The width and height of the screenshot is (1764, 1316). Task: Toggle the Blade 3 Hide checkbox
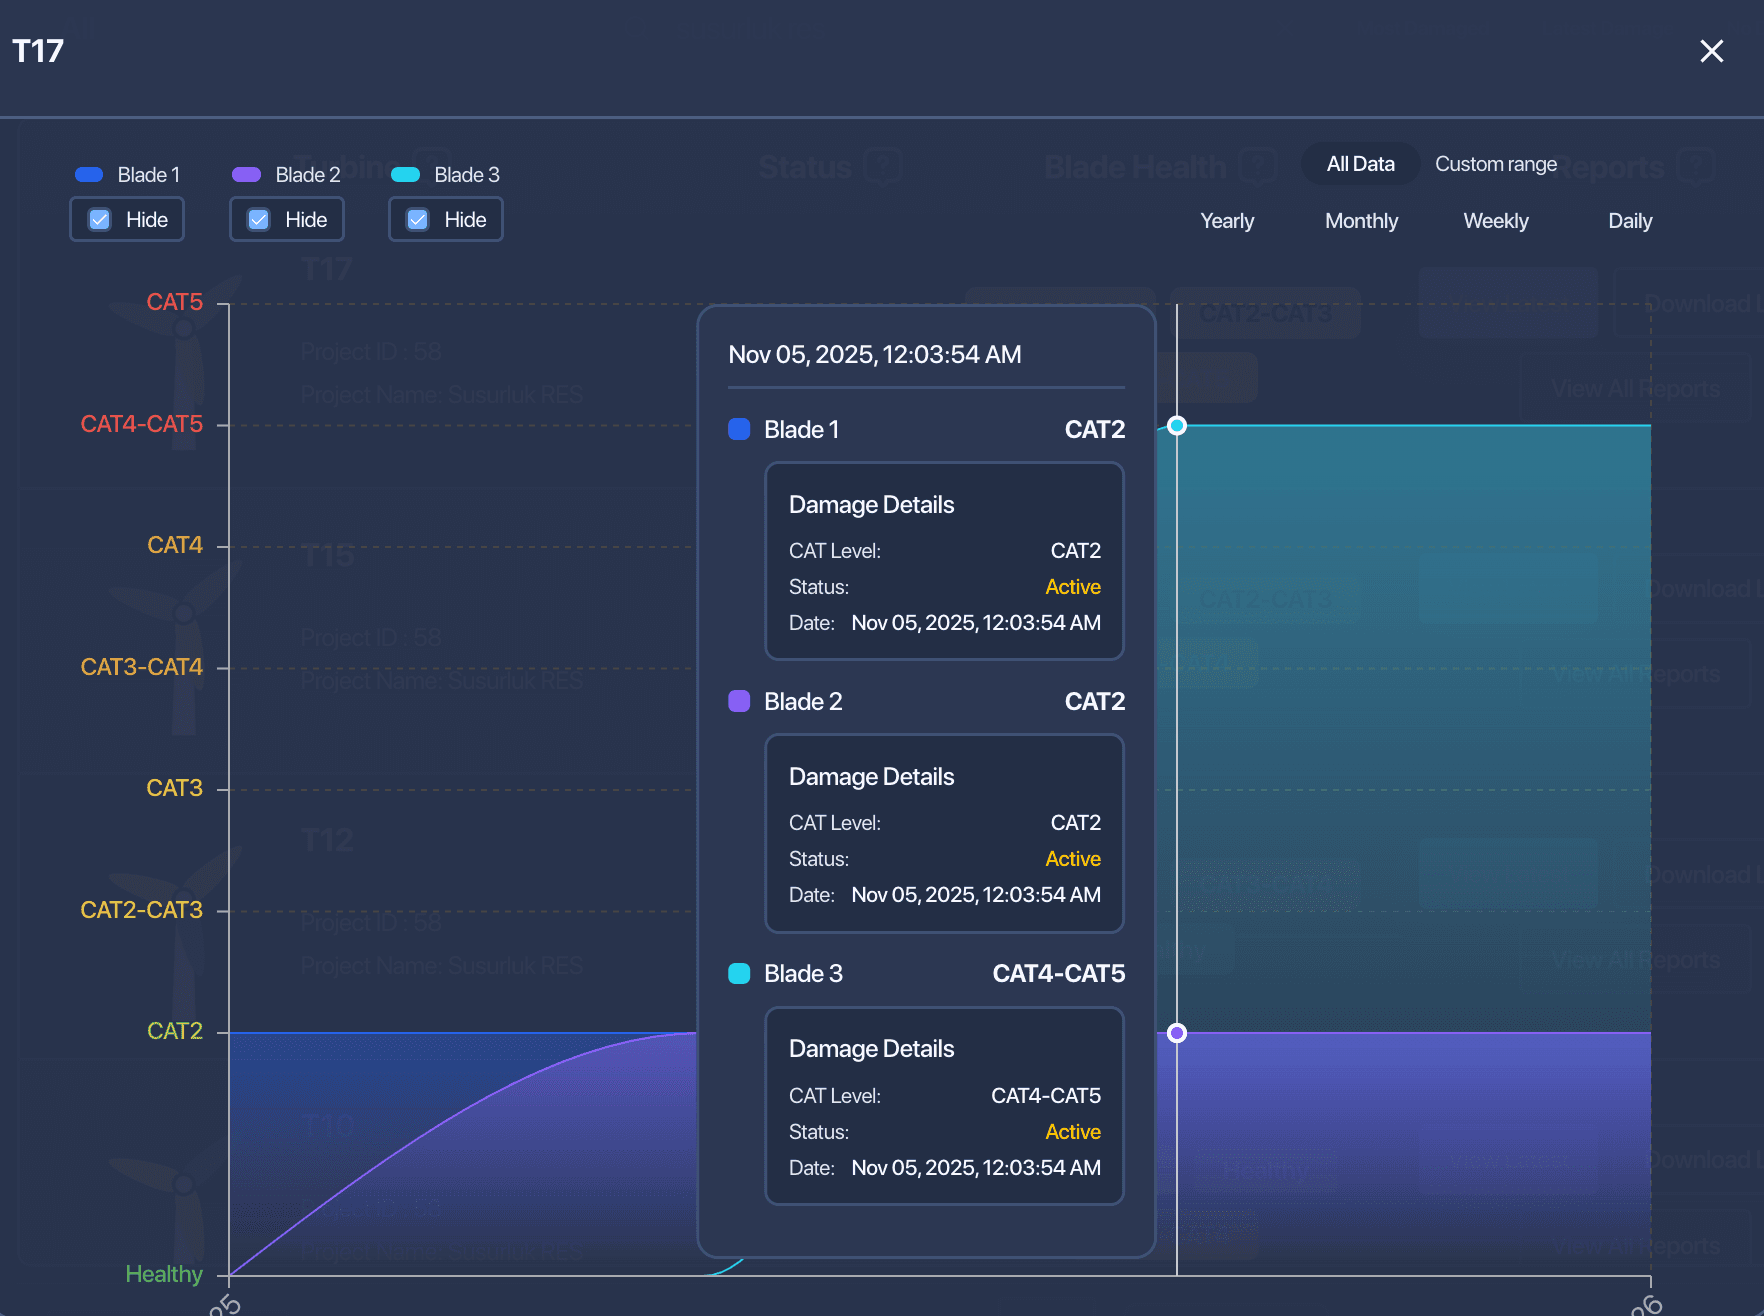pyautogui.click(x=418, y=220)
